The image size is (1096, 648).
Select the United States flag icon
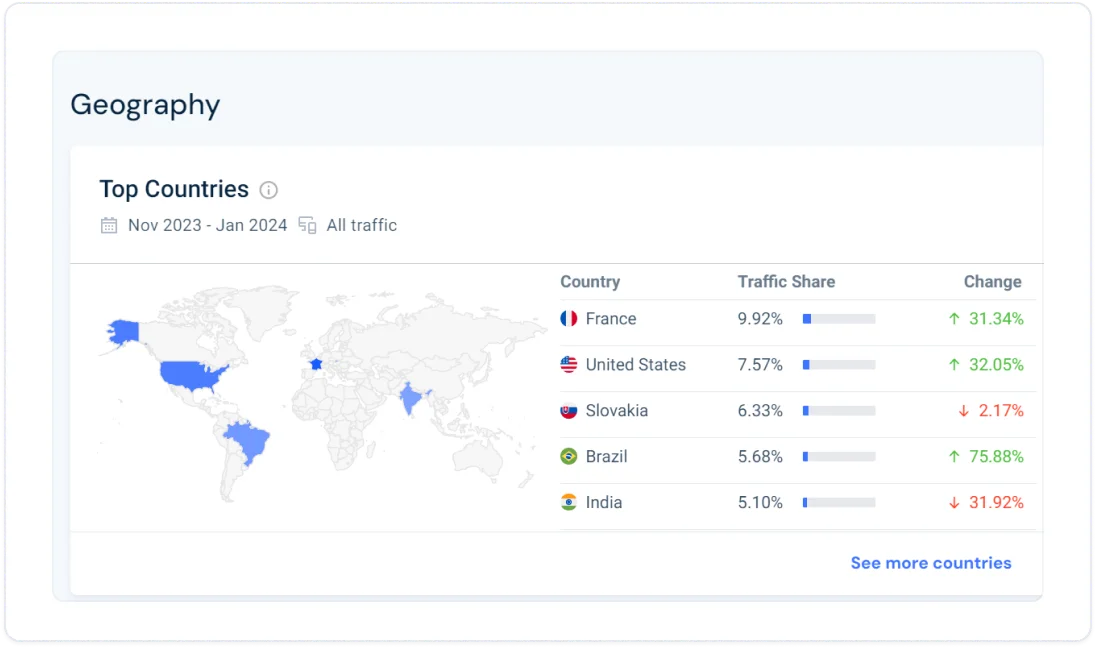(568, 364)
